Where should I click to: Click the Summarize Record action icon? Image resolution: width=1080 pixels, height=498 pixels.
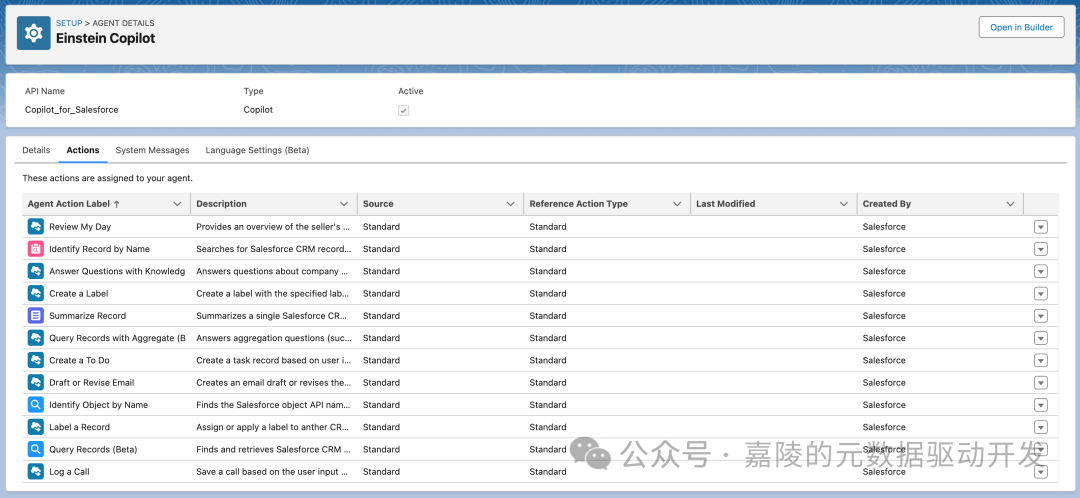(x=36, y=315)
